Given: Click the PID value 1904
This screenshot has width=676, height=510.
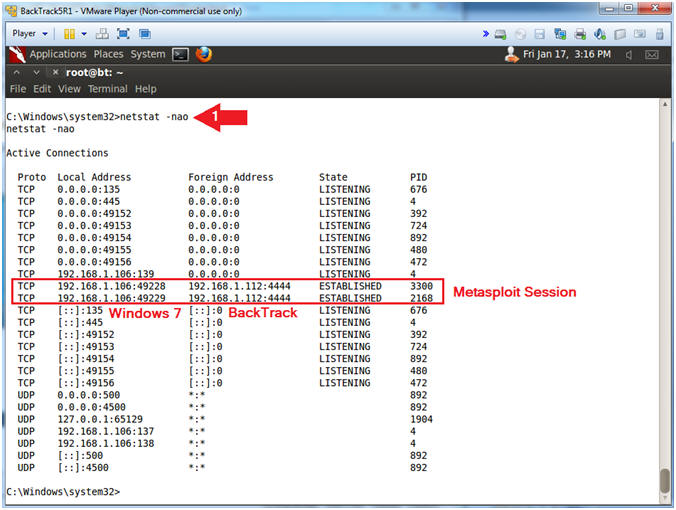Looking at the screenshot, I should click(421, 419).
